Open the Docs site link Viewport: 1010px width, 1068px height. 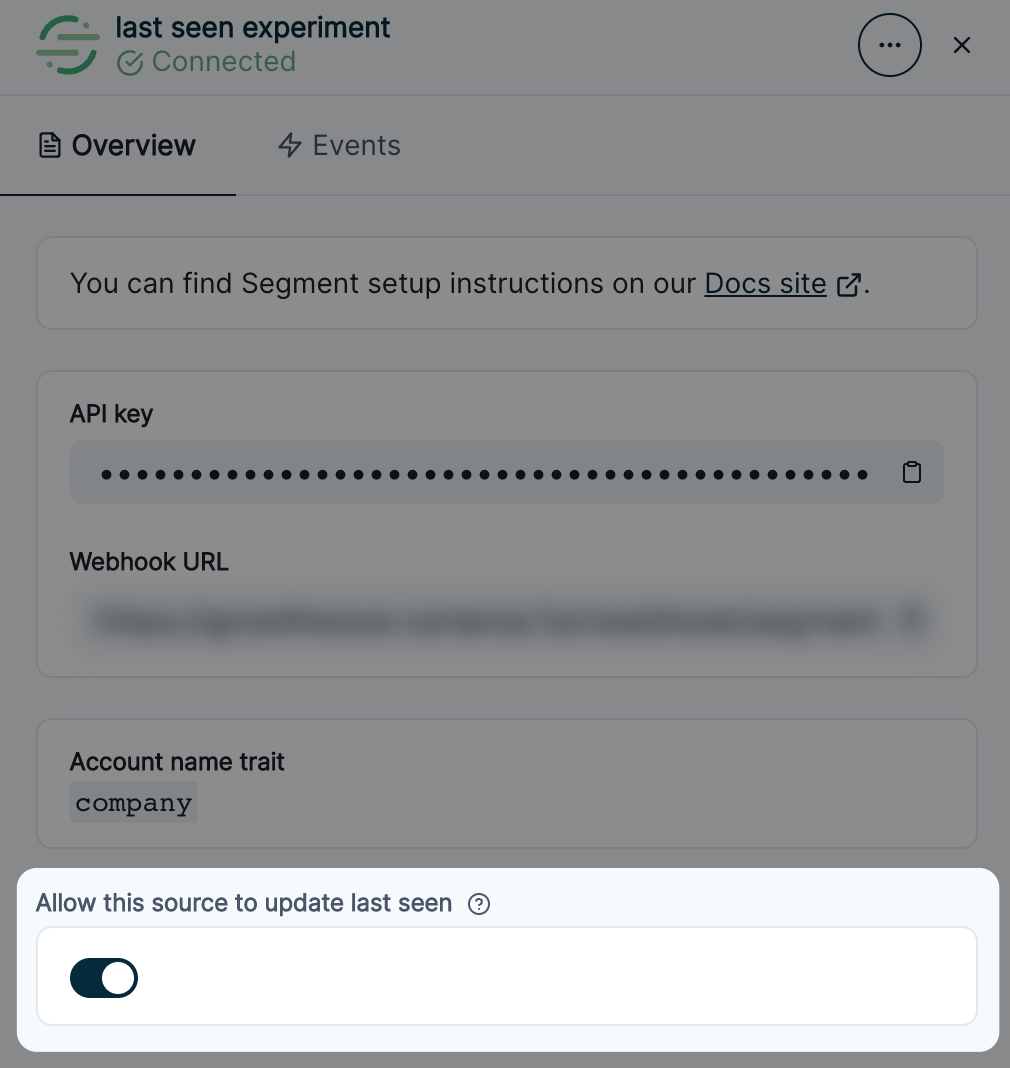(765, 284)
